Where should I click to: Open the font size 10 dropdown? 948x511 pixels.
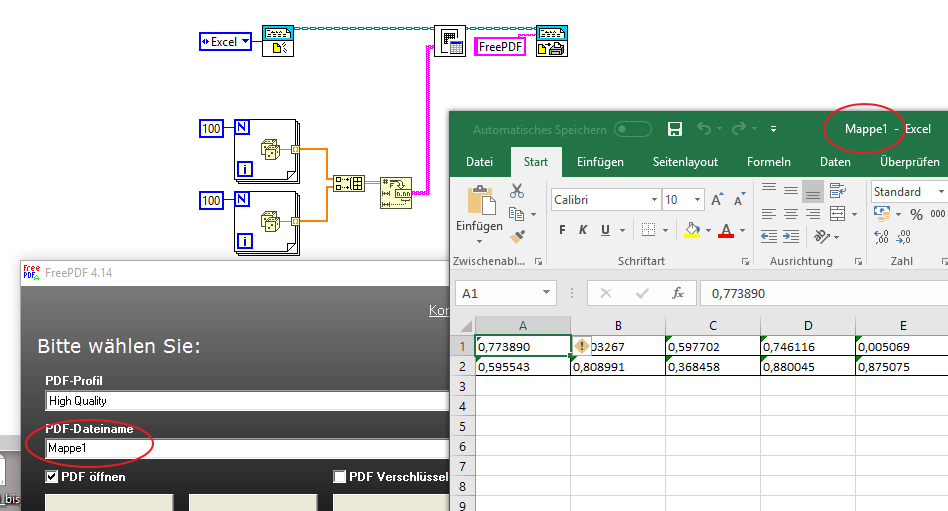pyautogui.click(x=697, y=200)
